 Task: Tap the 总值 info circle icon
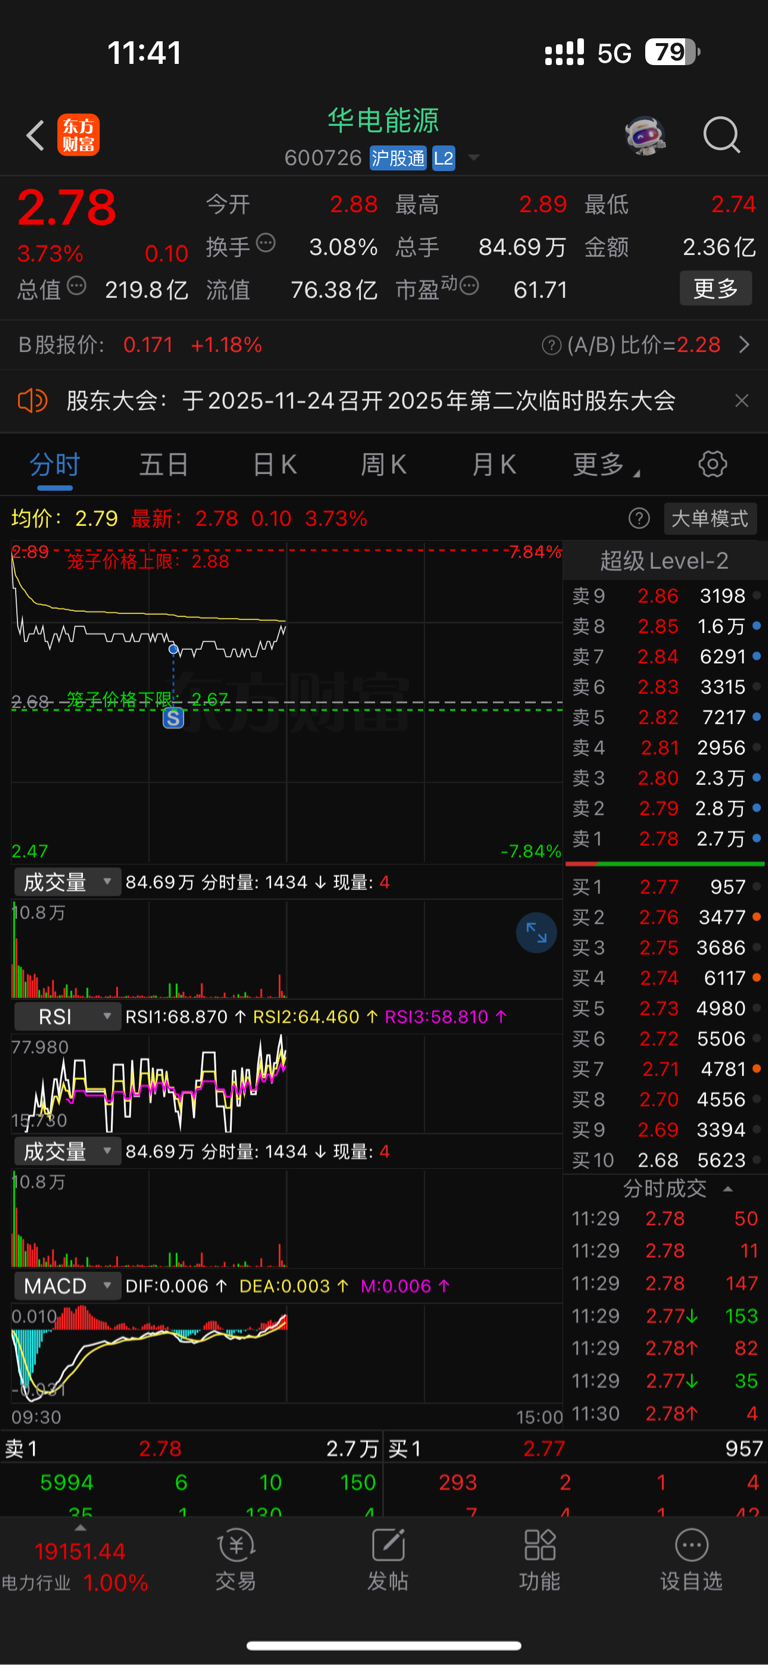click(76, 287)
